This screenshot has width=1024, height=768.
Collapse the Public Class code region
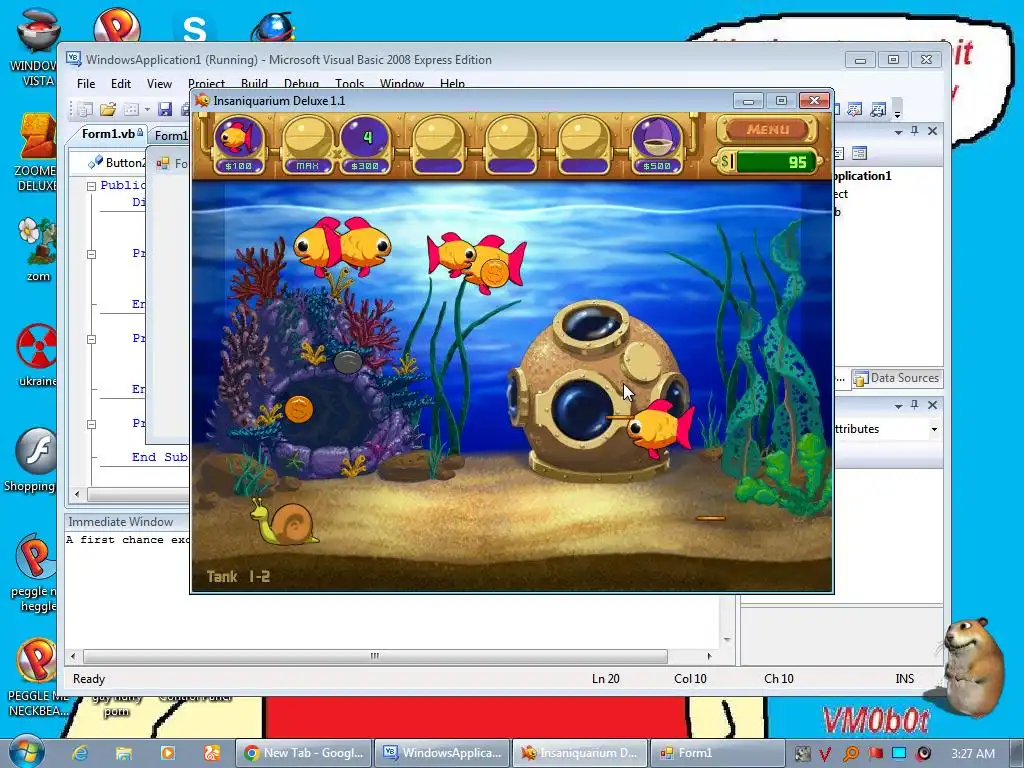91,186
